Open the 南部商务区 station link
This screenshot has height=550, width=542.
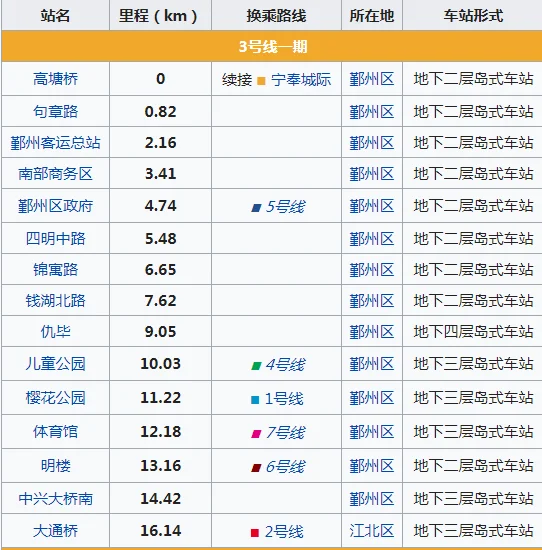point(55,174)
